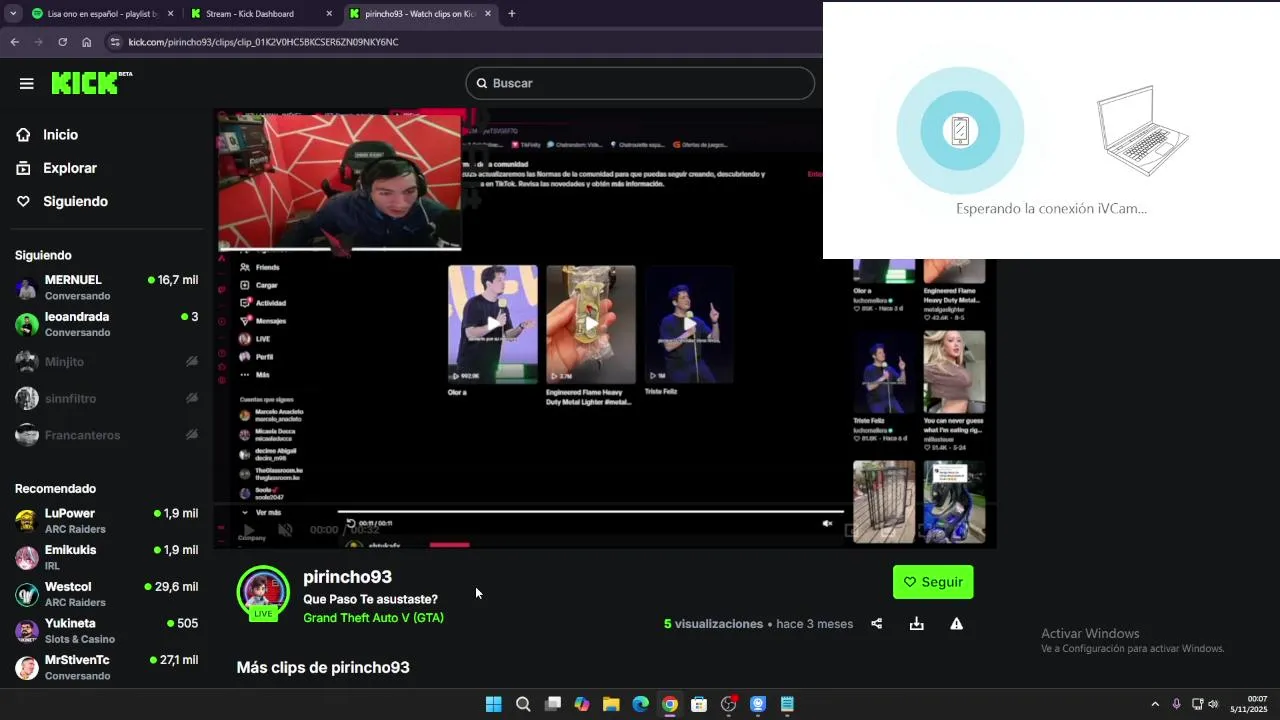Play the clip with play button
1280x720 pixels.
[x=249, y=530]
